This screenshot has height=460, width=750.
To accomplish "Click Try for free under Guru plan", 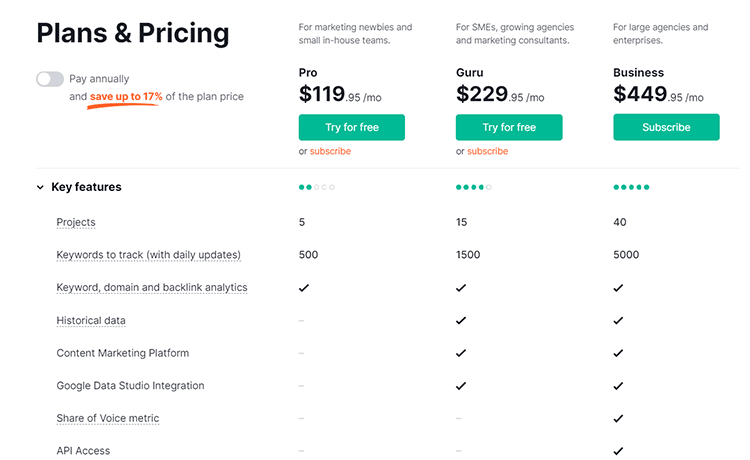I will (x=509, y=127).
